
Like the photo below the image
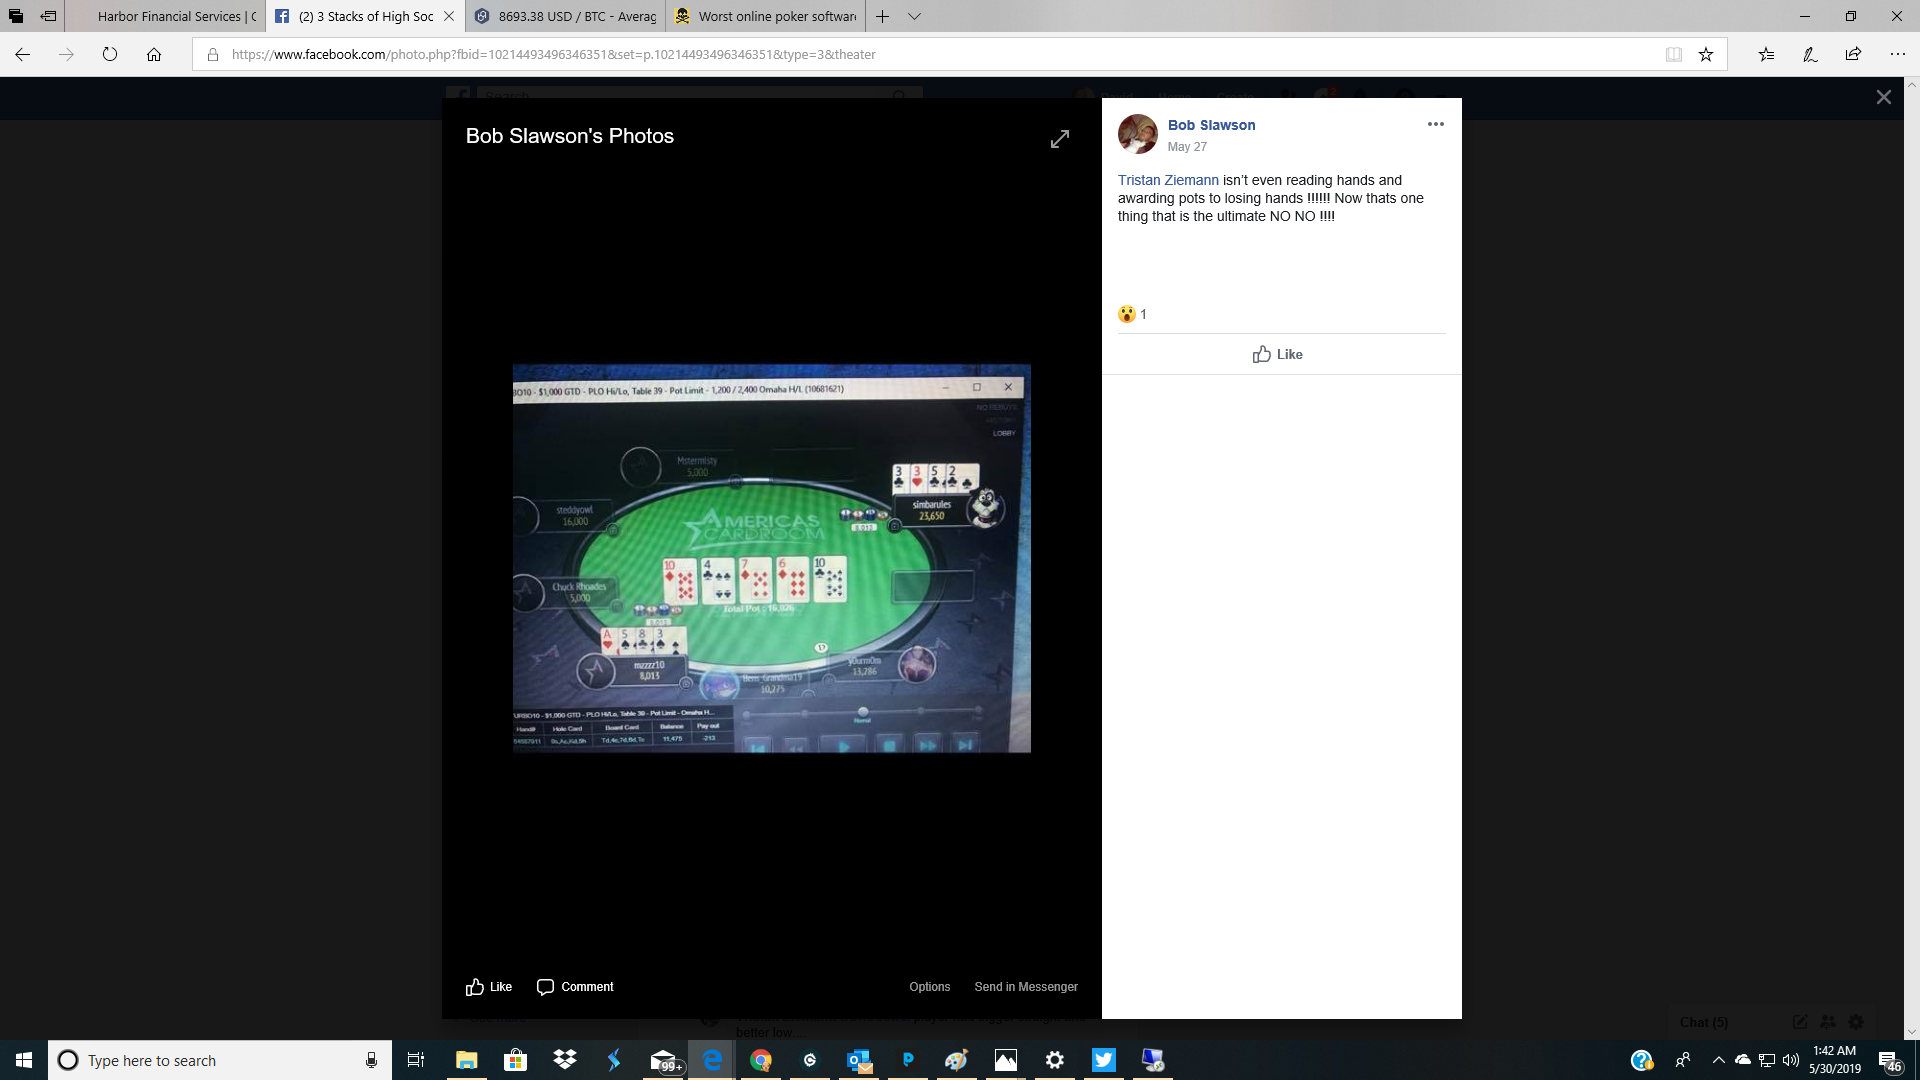click(489, 987)
